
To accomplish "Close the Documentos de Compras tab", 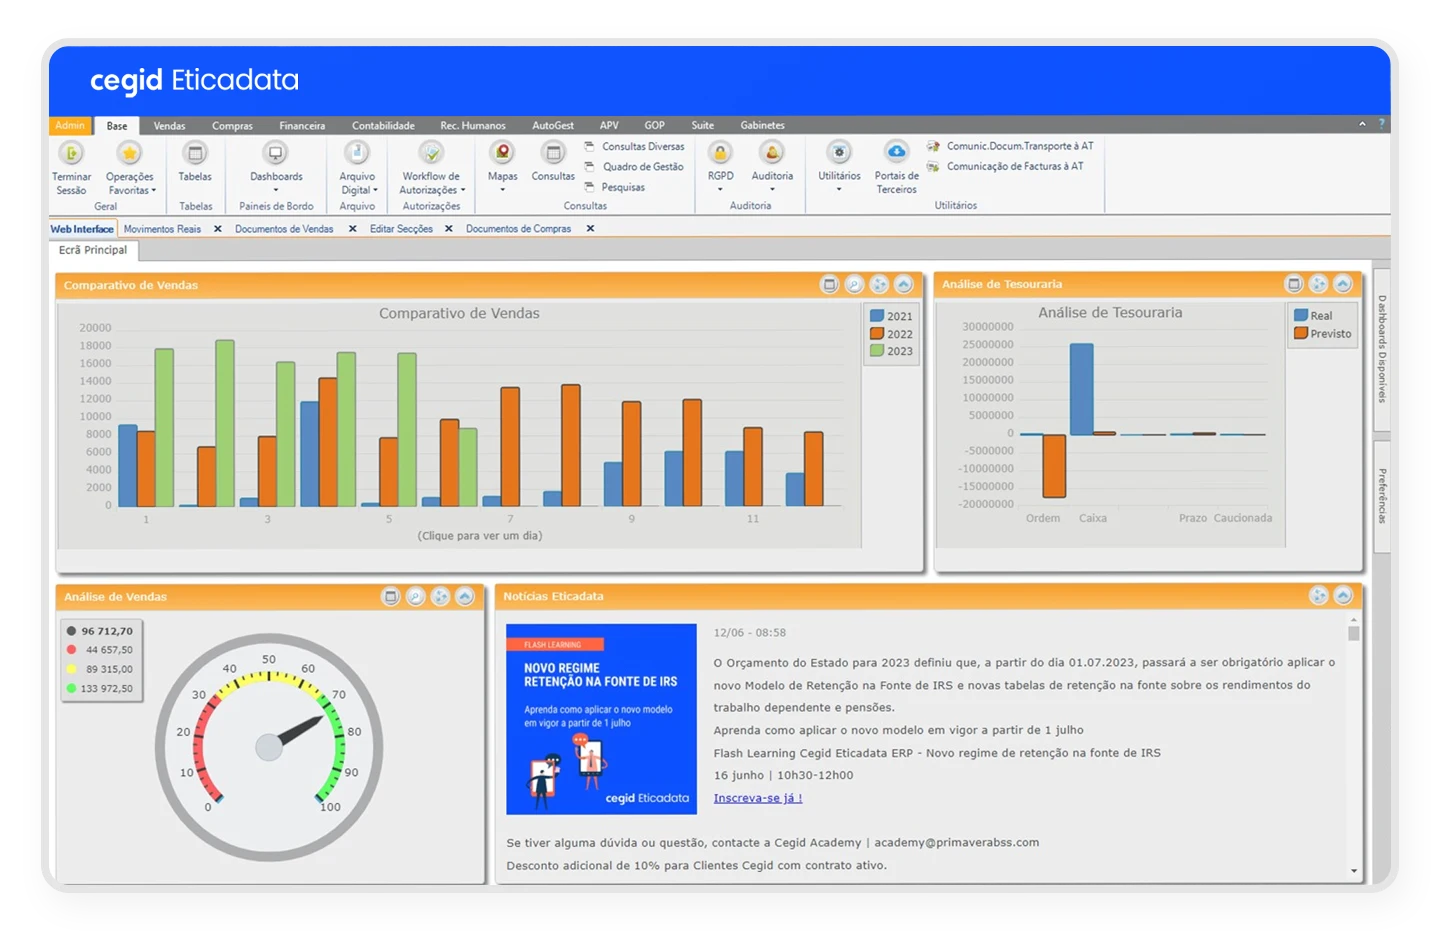I will tap(590, 228).
